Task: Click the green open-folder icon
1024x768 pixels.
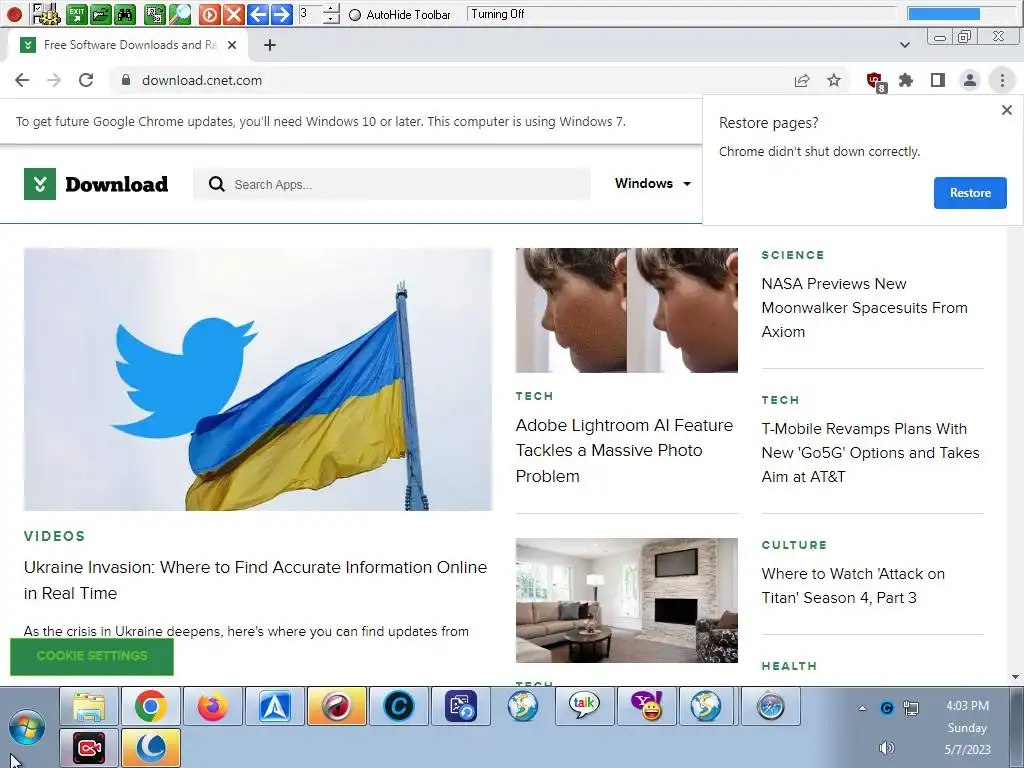Action: [x=101, y=14]
